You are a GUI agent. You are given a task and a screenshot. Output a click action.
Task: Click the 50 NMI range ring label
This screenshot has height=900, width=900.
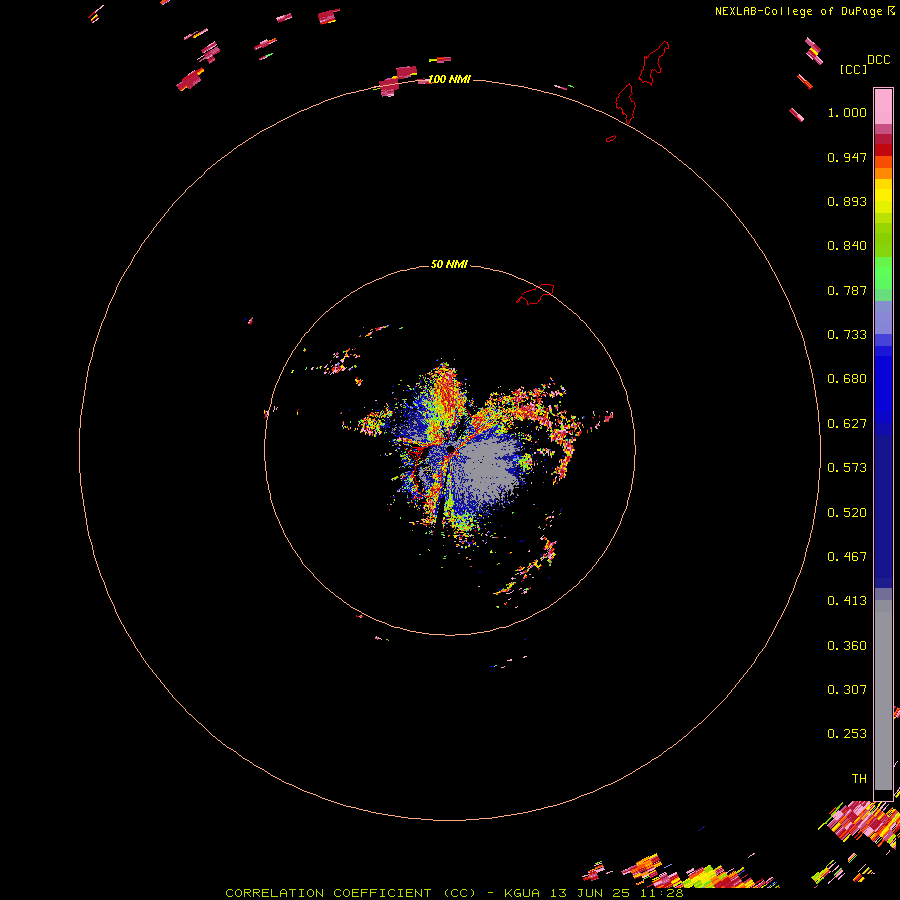tap(449, 264)
